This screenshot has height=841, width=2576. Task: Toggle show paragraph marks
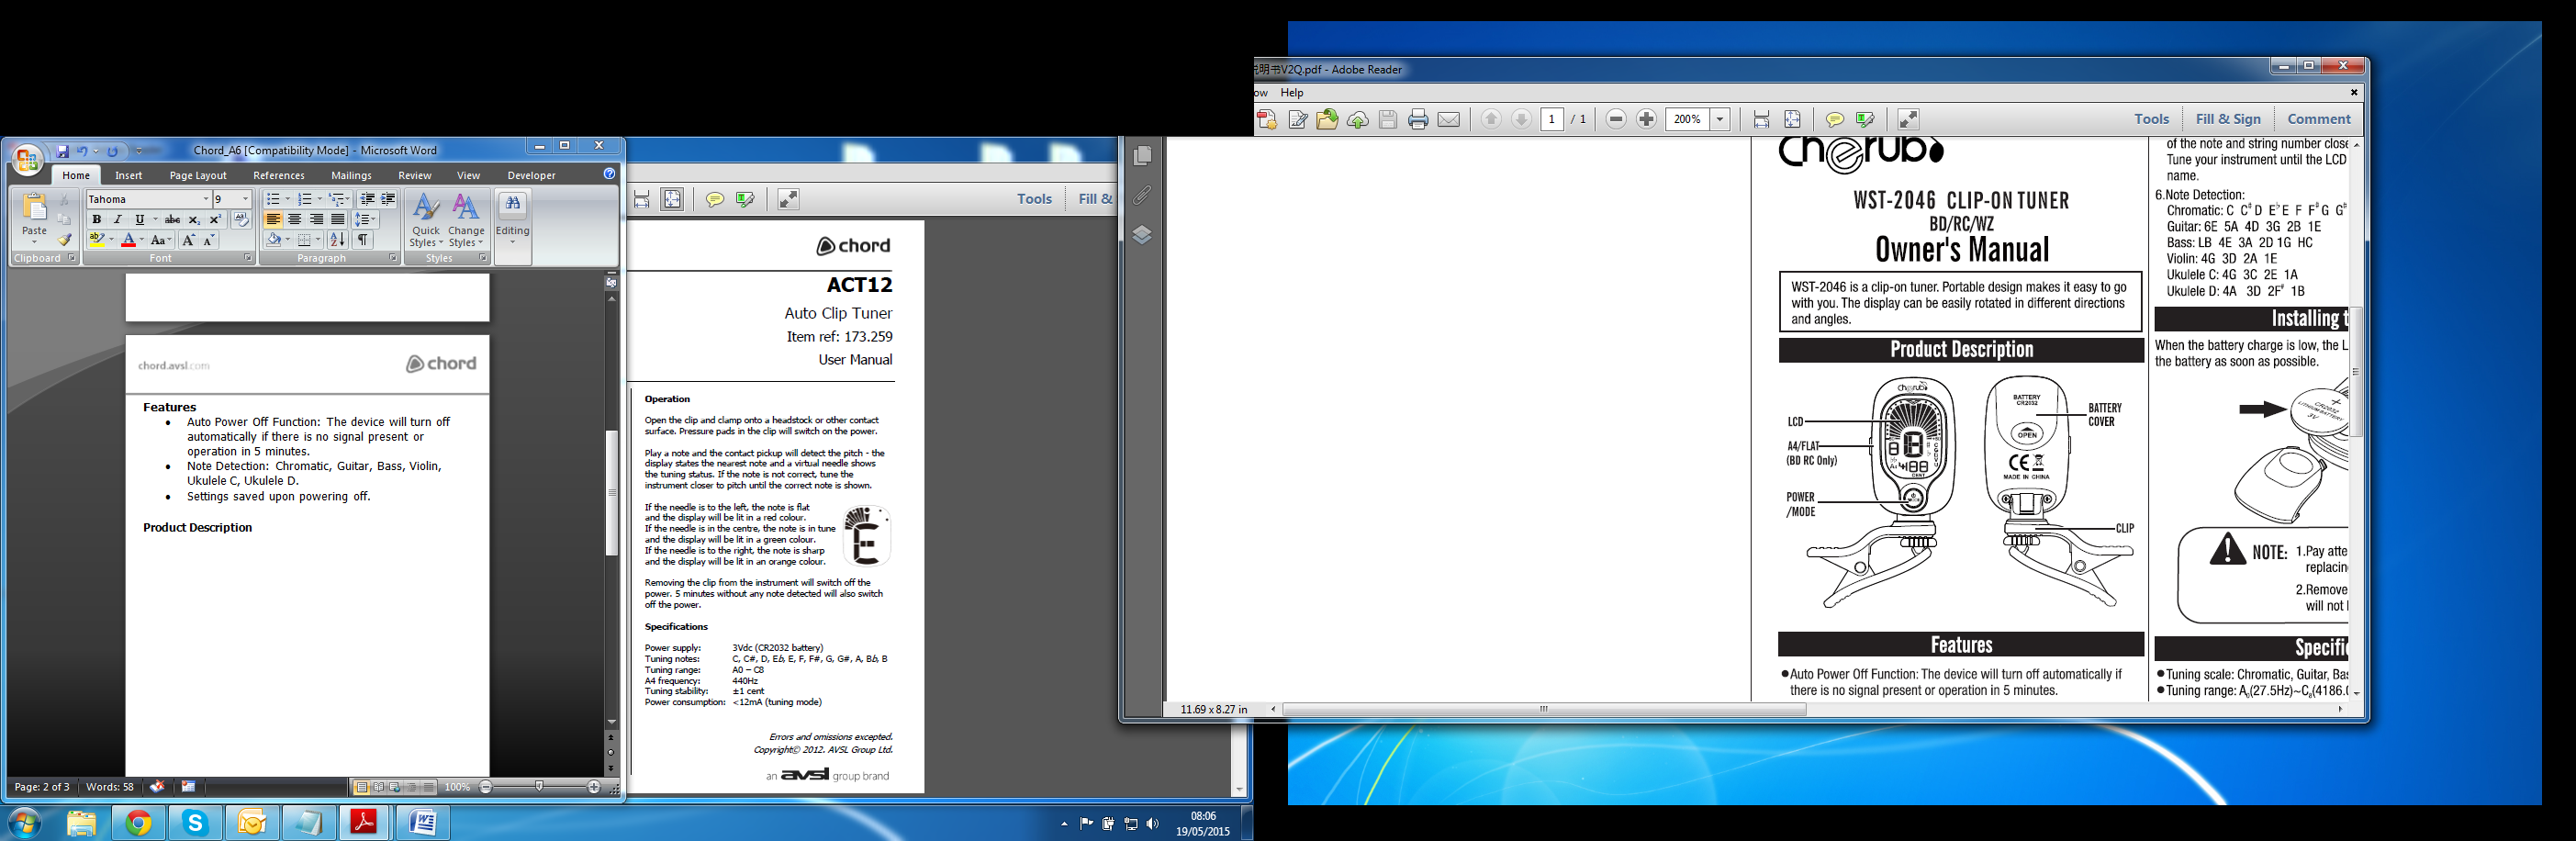click(363, 240)
